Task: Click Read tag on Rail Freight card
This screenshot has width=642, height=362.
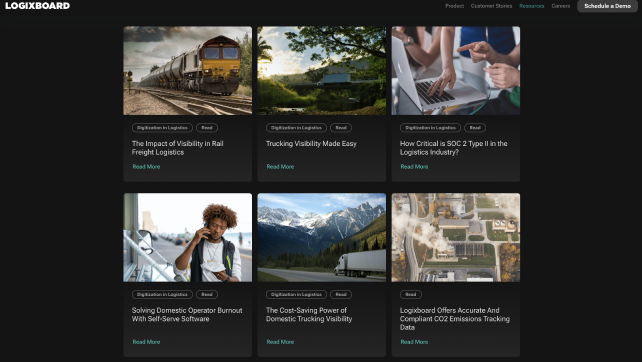Action: point(207,128)
